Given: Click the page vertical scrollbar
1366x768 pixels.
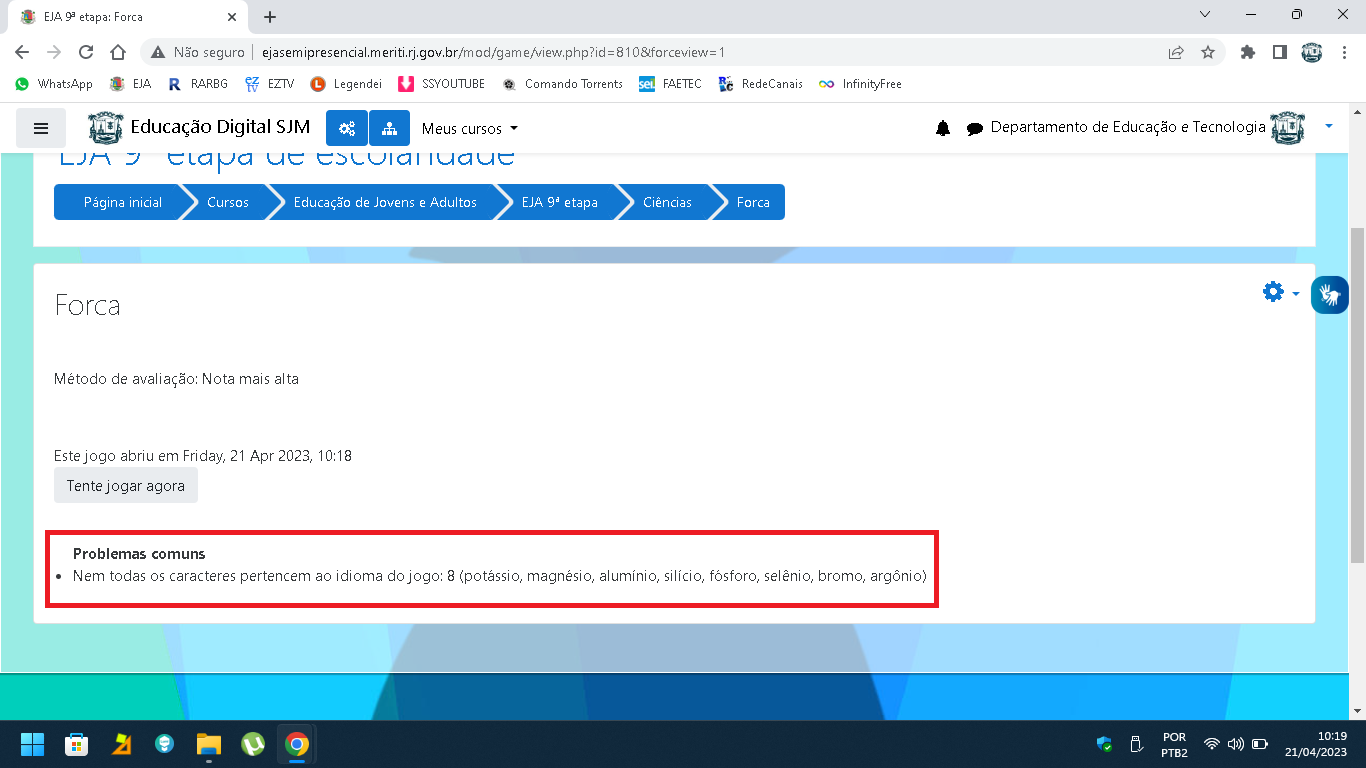Looking at the screenshot, I should click(x=1357, y=395).
